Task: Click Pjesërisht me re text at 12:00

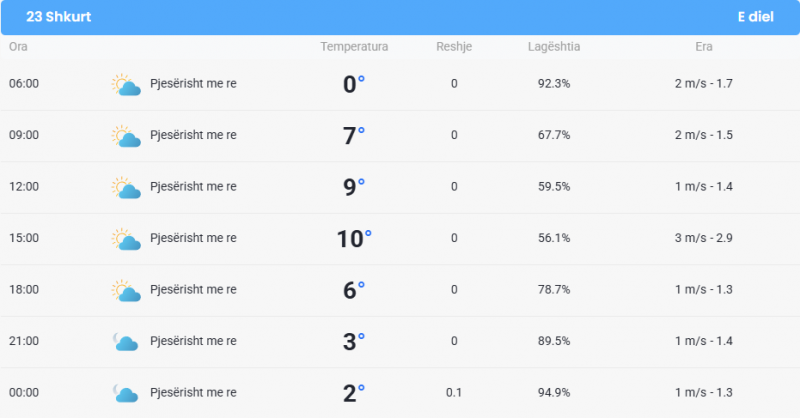Action: (x=193, y=187)
